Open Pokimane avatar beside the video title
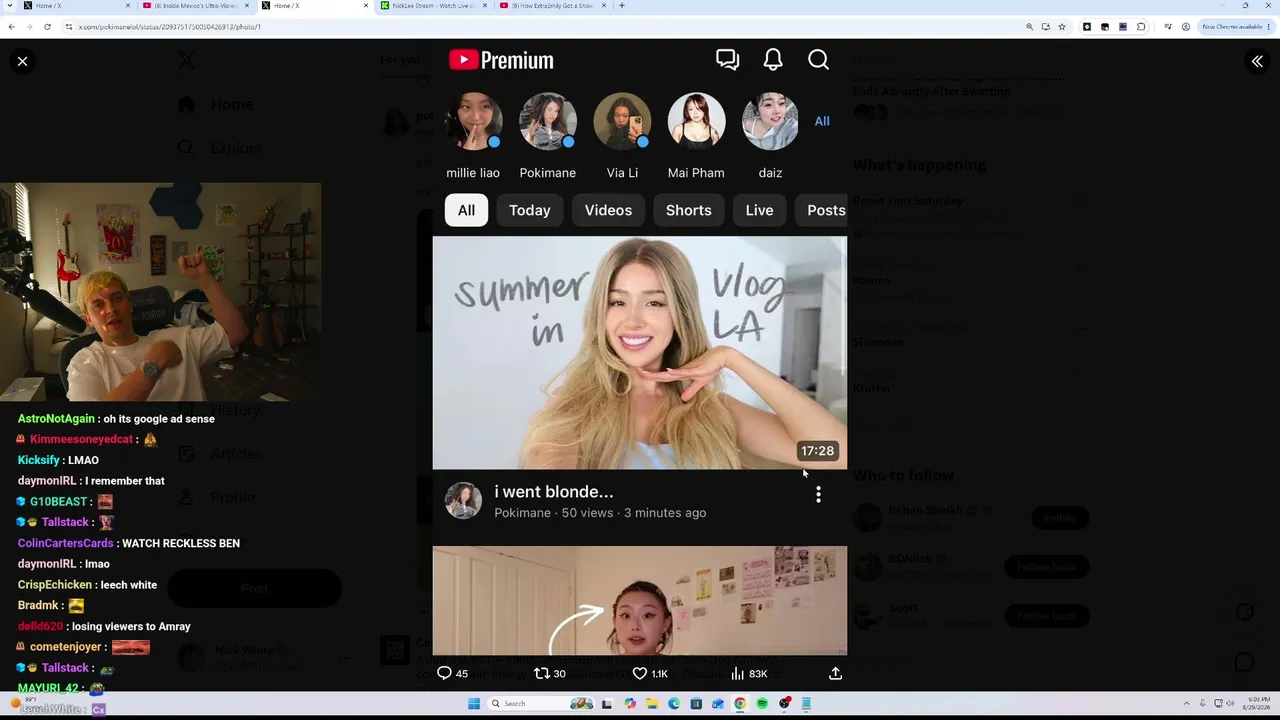The height and width of the screenshot is (720, 1280). (x=463, y=501)
